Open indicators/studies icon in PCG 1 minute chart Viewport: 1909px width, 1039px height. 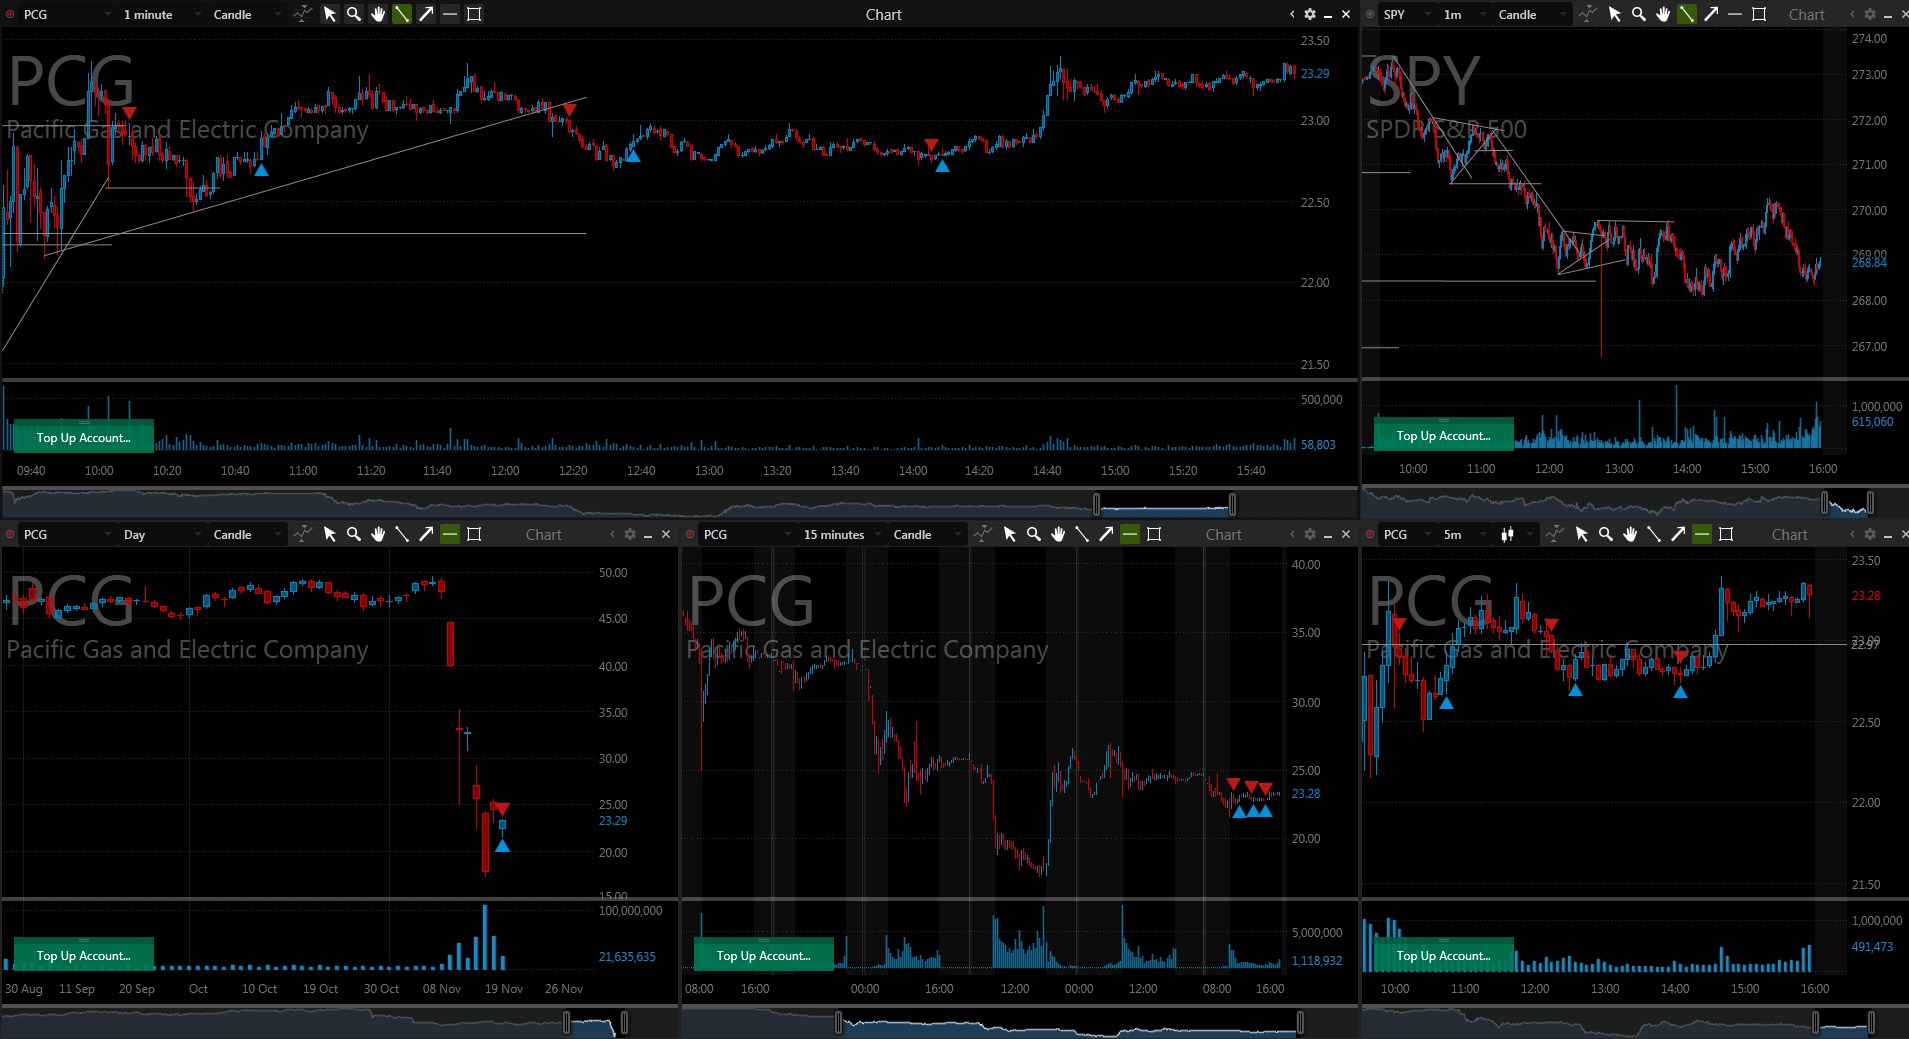(x=303, y=14)
